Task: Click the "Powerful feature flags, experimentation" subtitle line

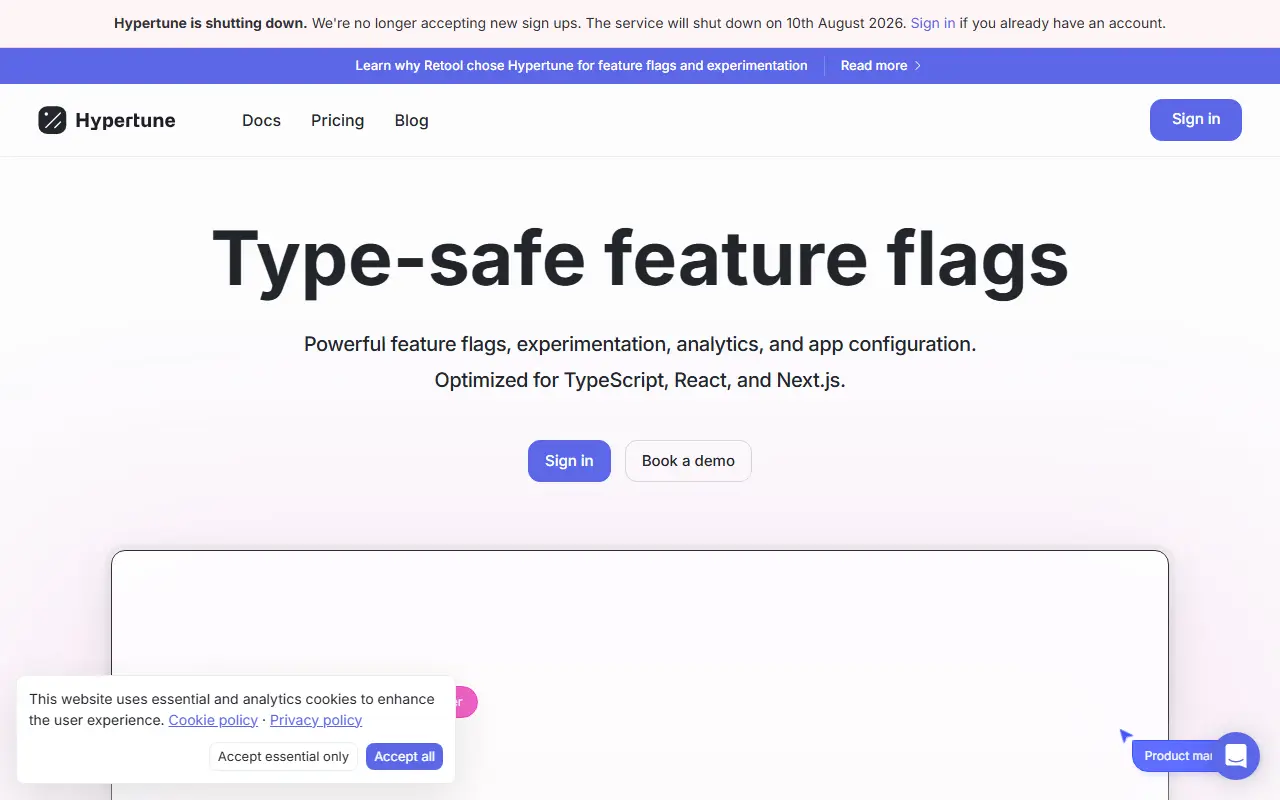Action: click(640, 344)
